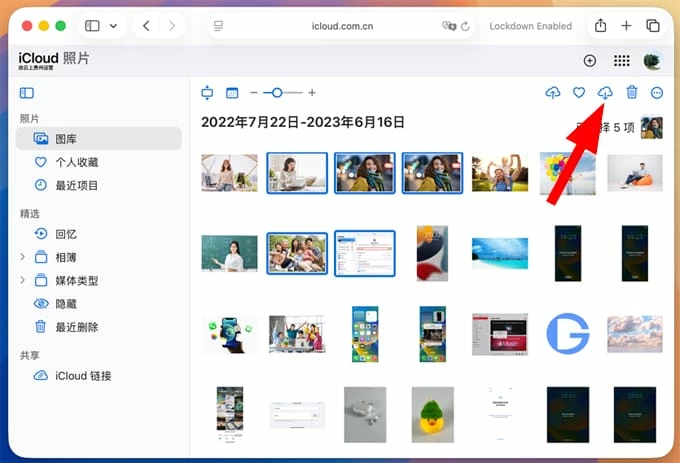
Task: Download selected photos from iCloud
Action: pyautogui.click(x=605, y=93)
